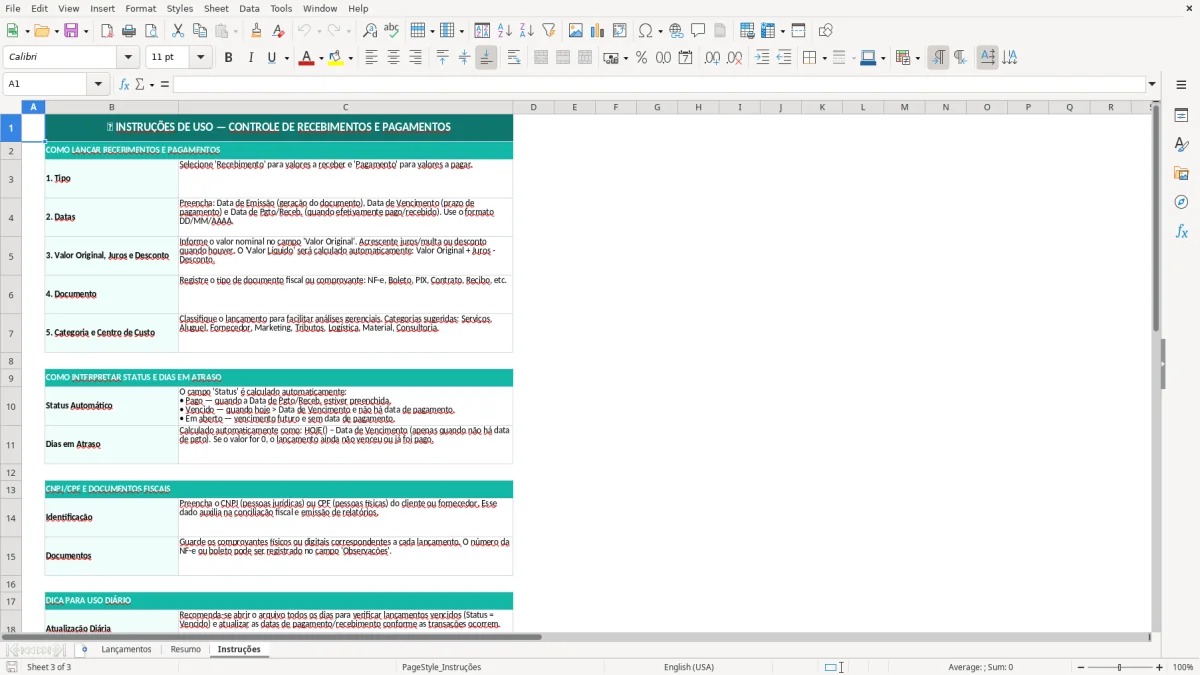Open background color dropdown arrow
The image size is (1200, 675).
coord(351,58)
